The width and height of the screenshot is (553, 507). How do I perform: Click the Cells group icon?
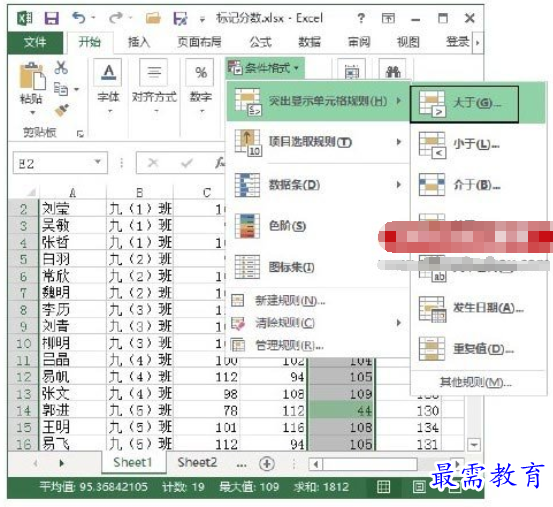pos(352,71)
